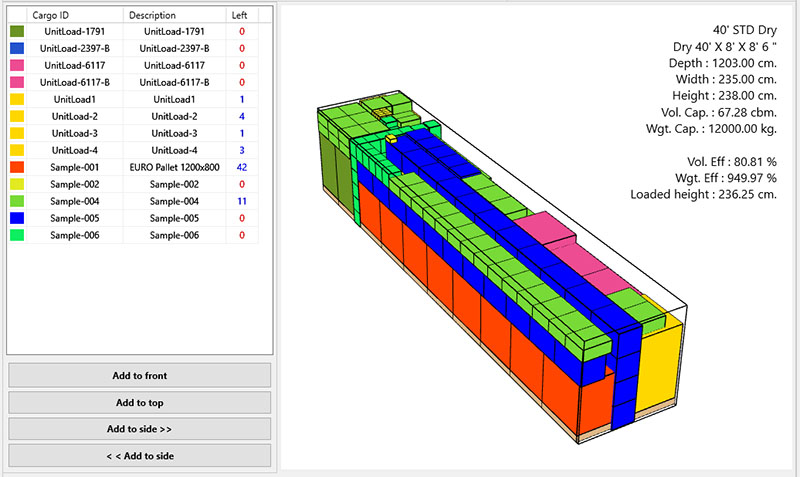Viewport: 800px width, 477px height.
Task: Select the 'Sample-001' Cargo ID cell
Action: point(74,167)
